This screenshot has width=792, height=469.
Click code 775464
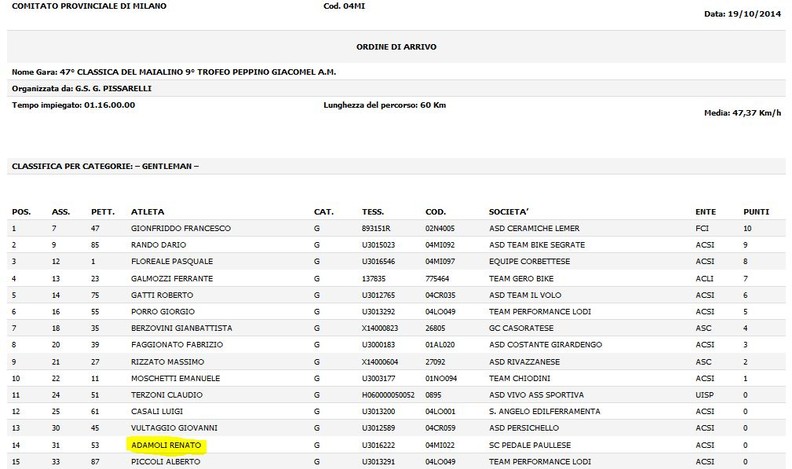[437, 279]
